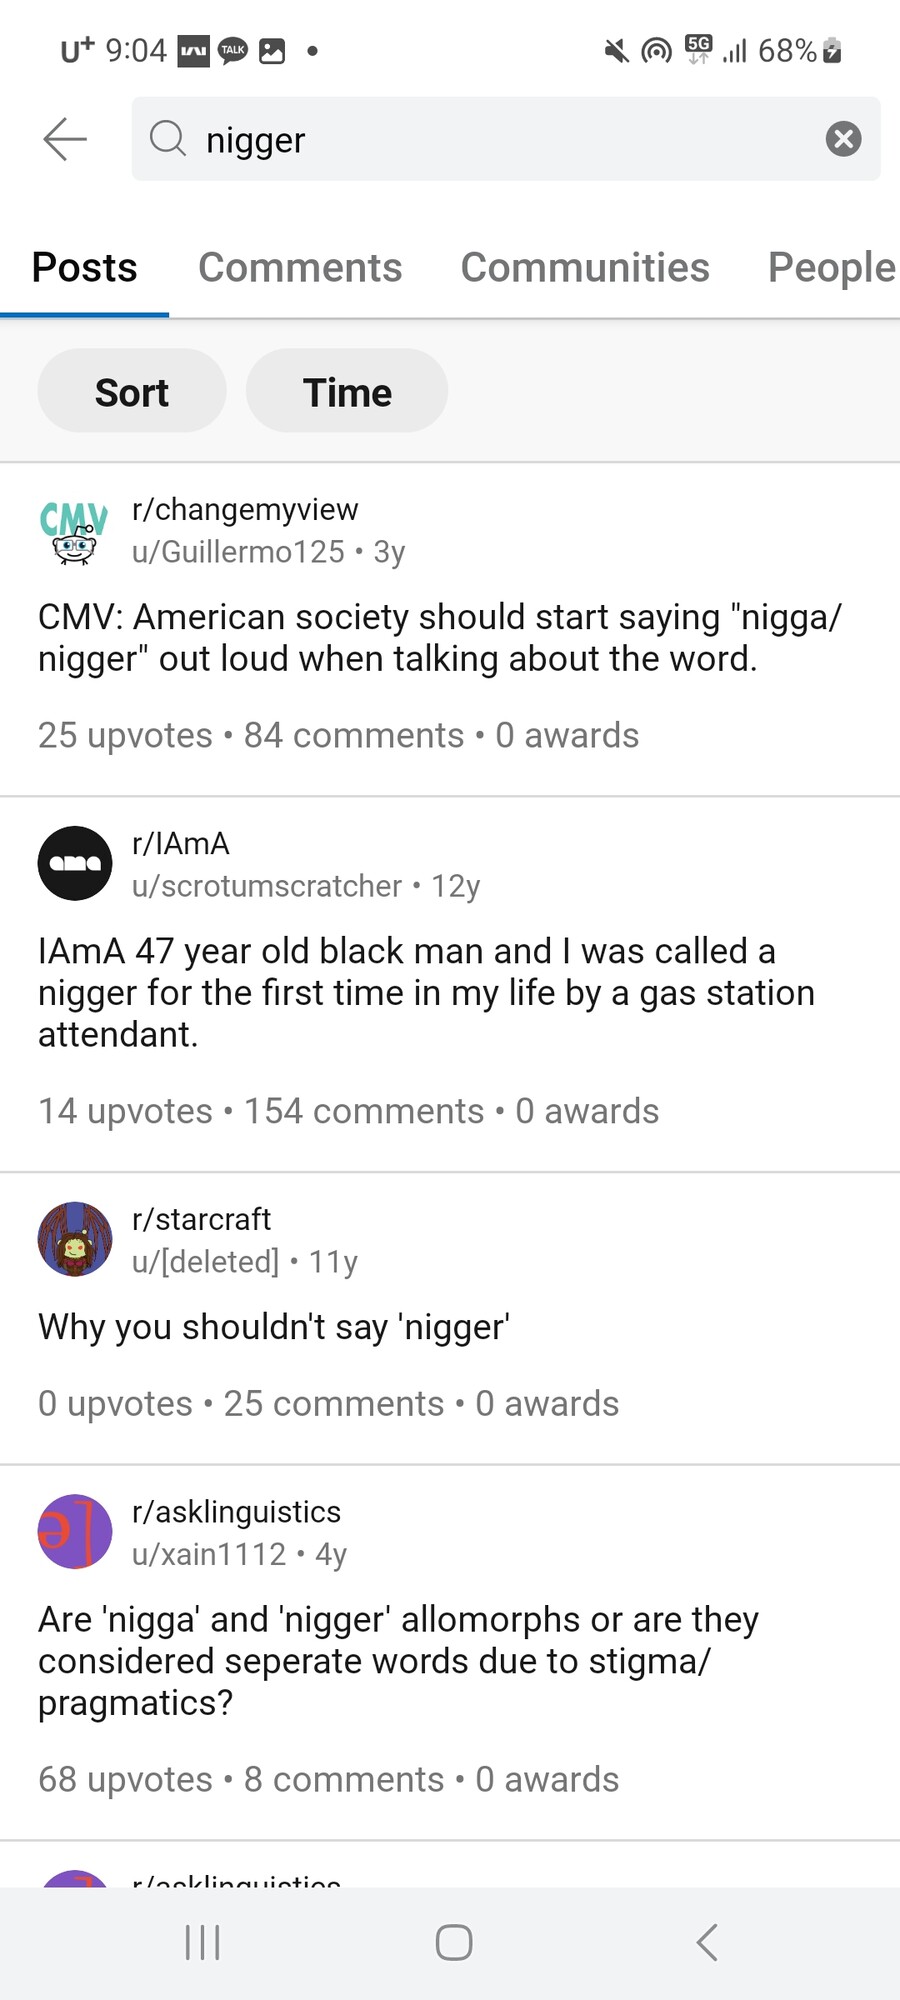Select the Posts tab
Screen dimensions: 900x2000
85,268
